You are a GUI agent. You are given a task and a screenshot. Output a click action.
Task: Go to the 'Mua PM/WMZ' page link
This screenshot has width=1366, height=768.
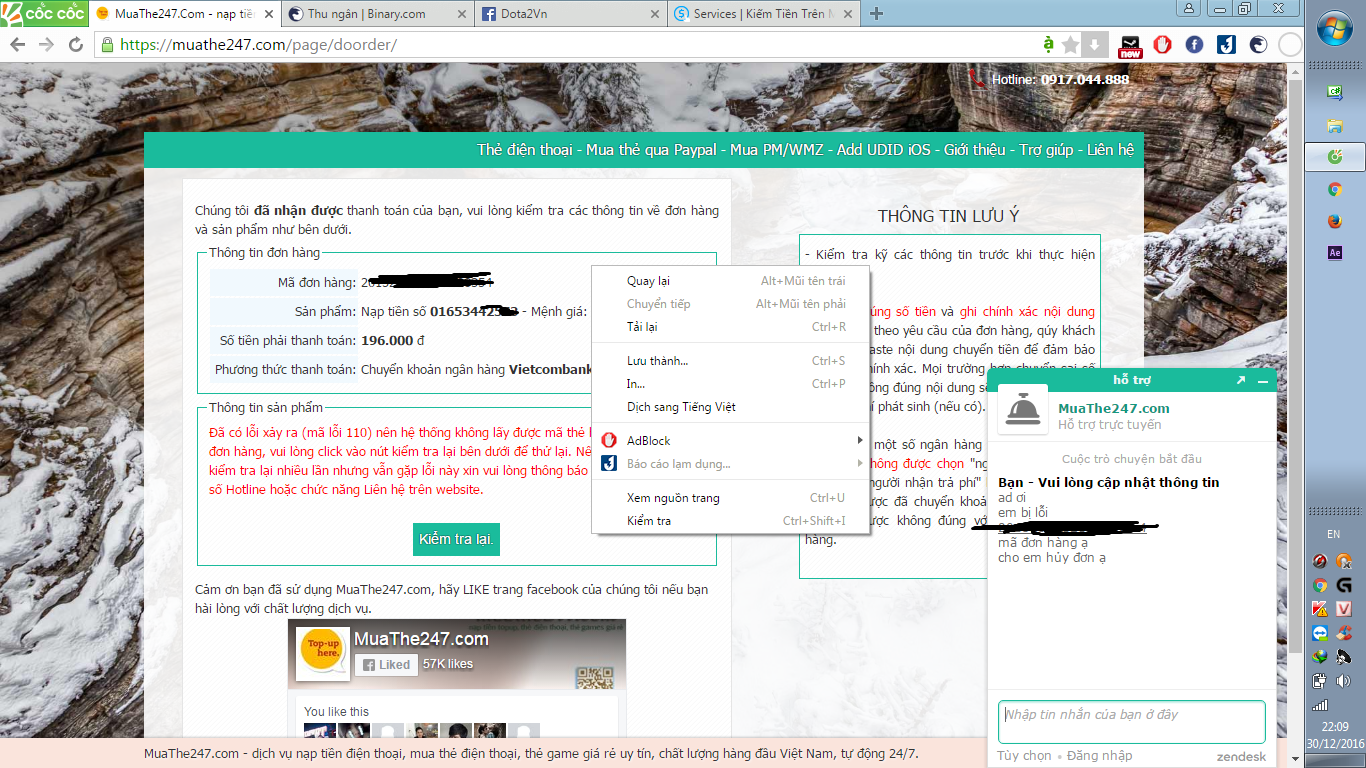[777, 150]
